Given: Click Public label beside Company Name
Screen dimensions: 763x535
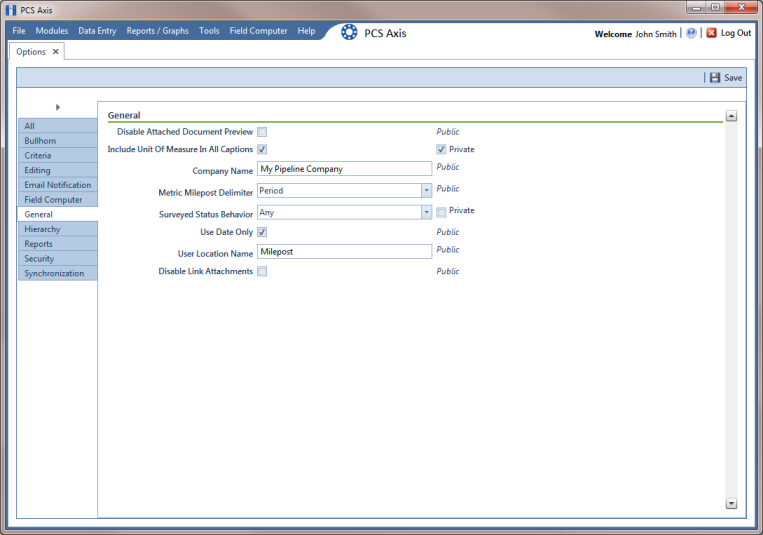Looking at the screenshot, I should click(x=448, y=167).
